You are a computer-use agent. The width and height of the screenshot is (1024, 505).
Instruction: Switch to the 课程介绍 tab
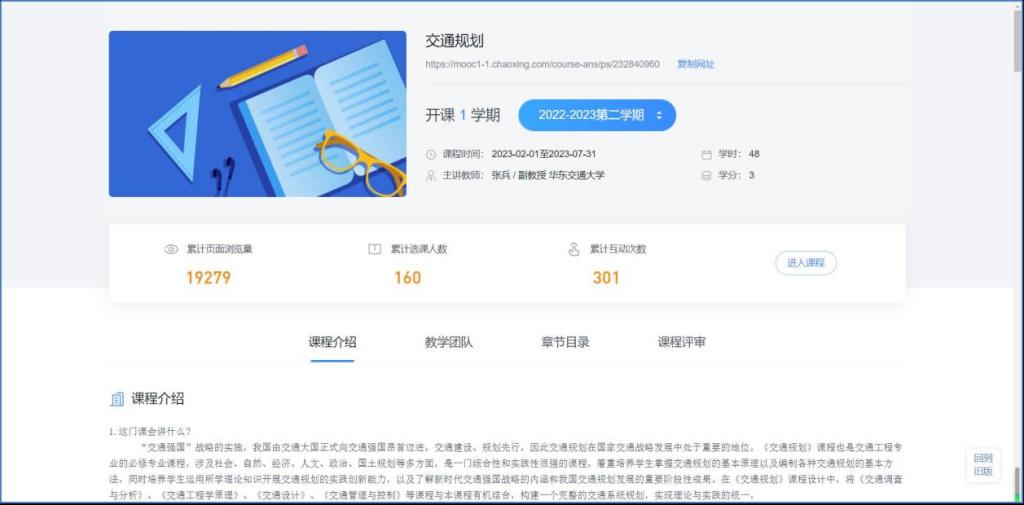[332, 342]
